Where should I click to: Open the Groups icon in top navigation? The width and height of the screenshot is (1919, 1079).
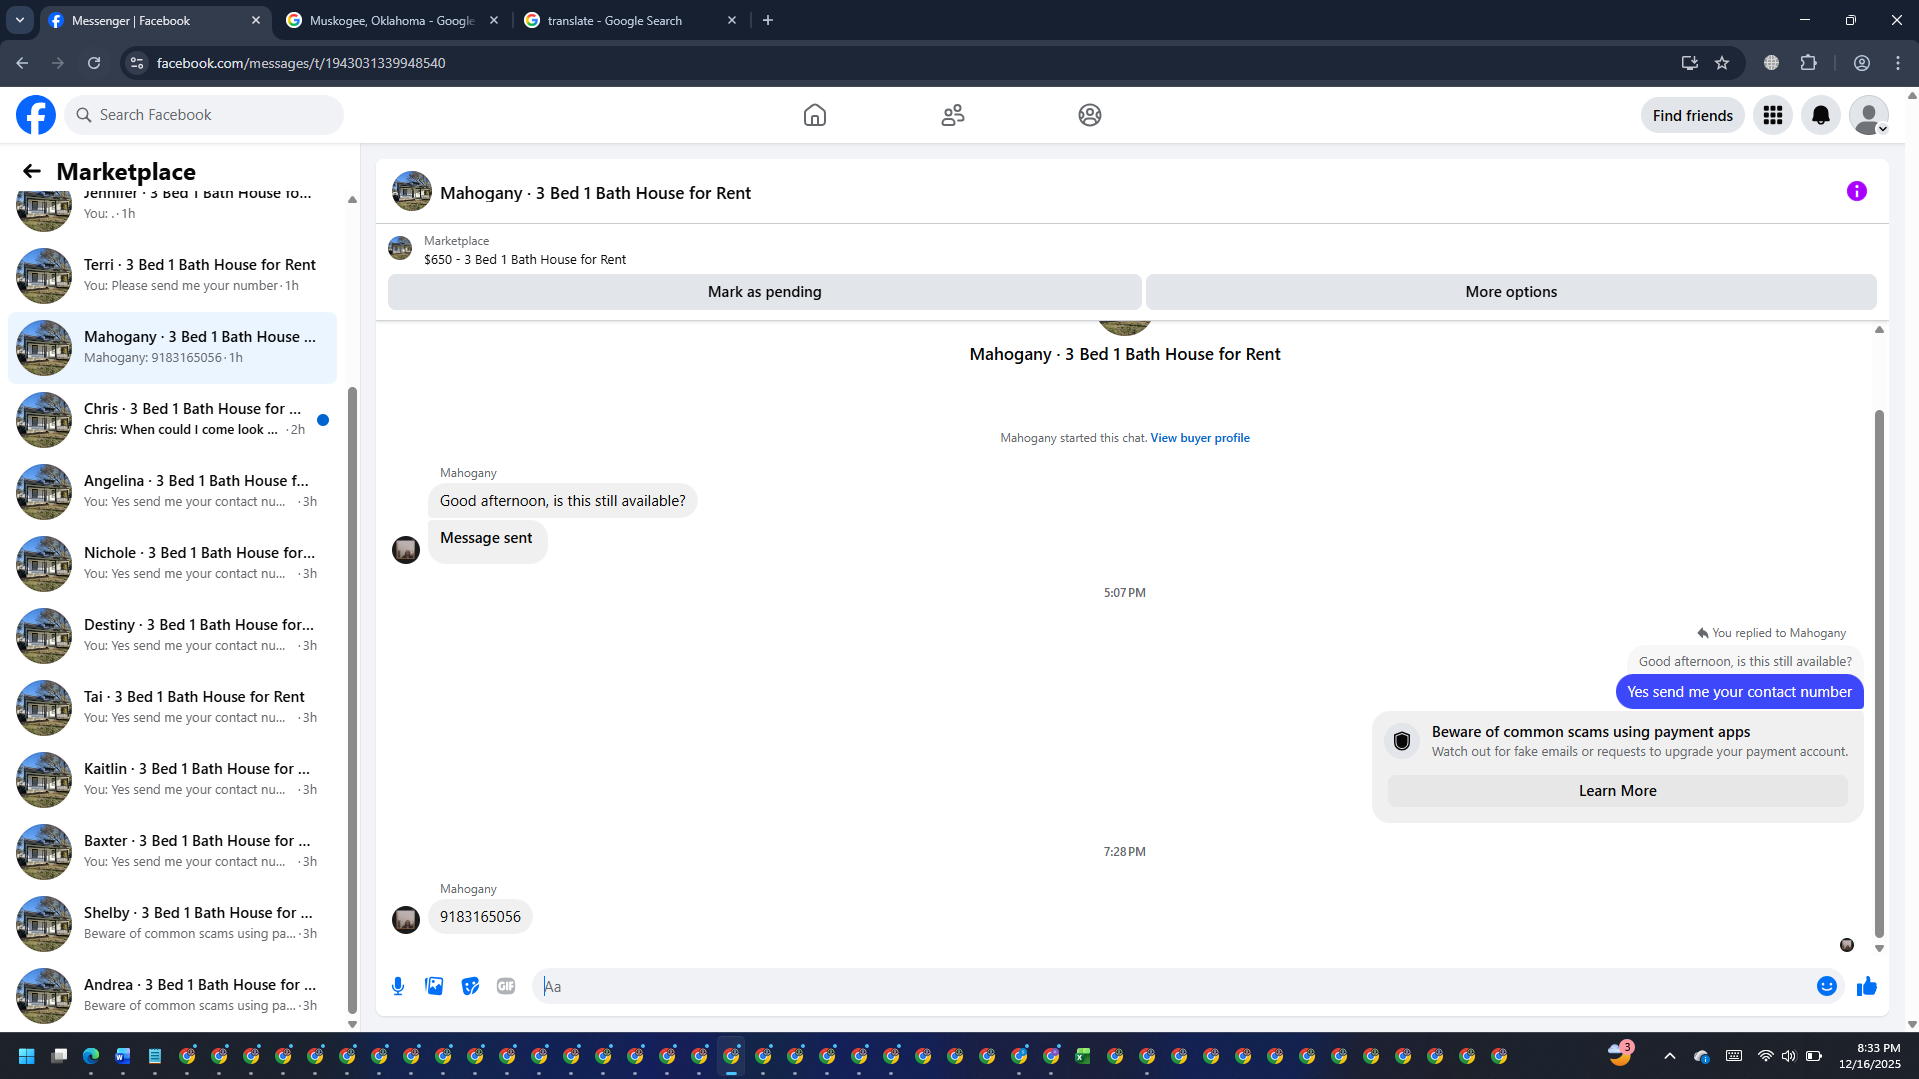[x=1090, y=115]
